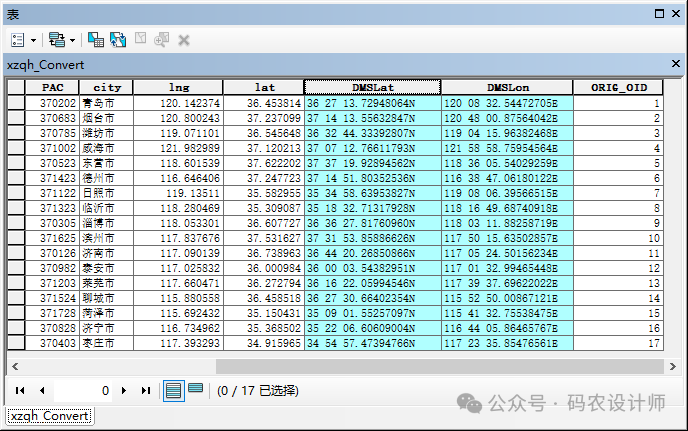688x431 pixels.
Task: Click the PAC column header
Action: pos(53,88)
